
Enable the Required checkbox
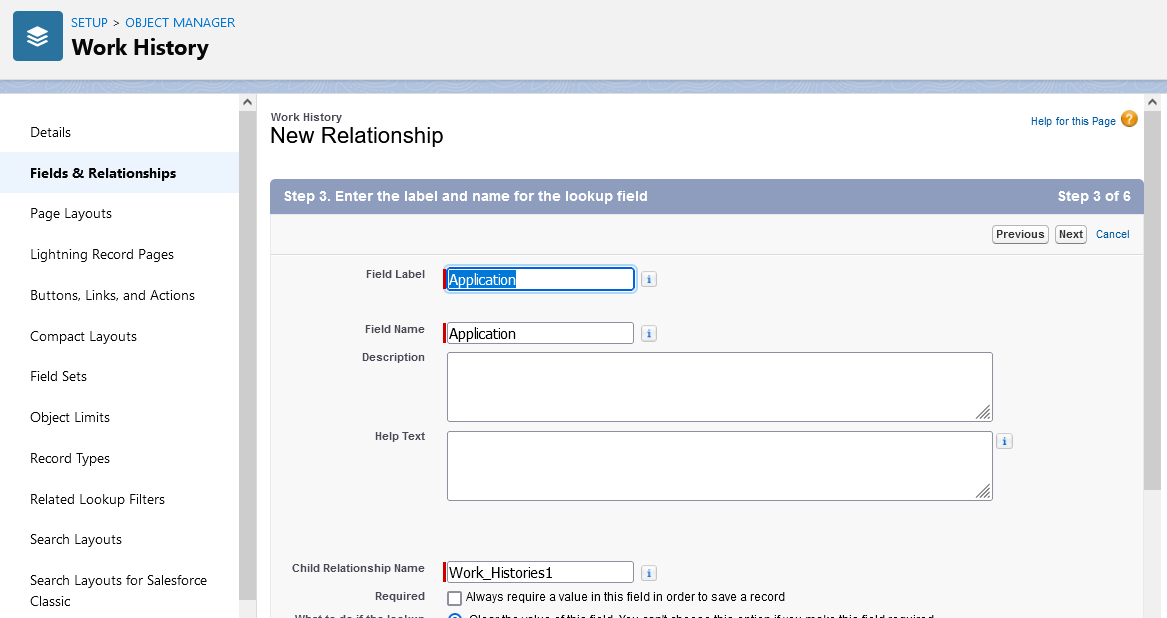coord(454,598)
